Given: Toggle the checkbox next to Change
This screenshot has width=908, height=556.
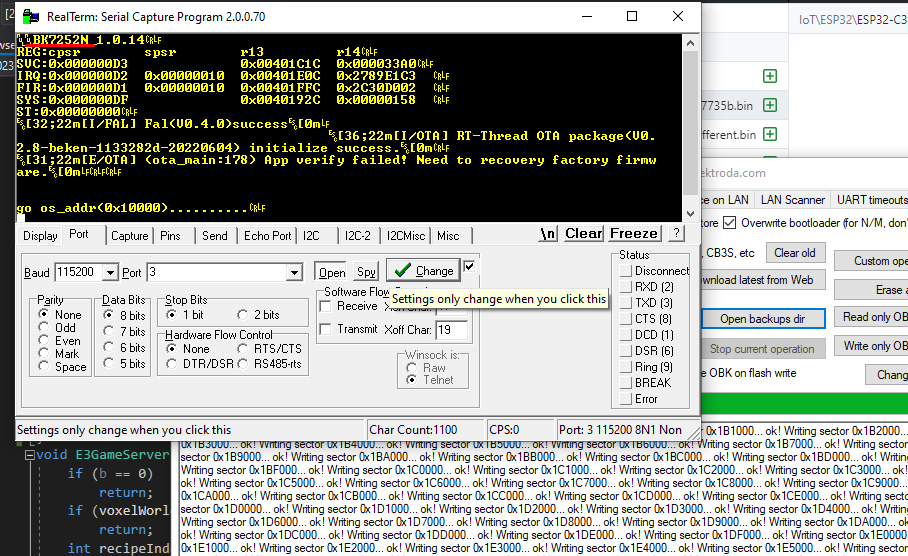Looking at the screenshot, I should tap(469, 266).
